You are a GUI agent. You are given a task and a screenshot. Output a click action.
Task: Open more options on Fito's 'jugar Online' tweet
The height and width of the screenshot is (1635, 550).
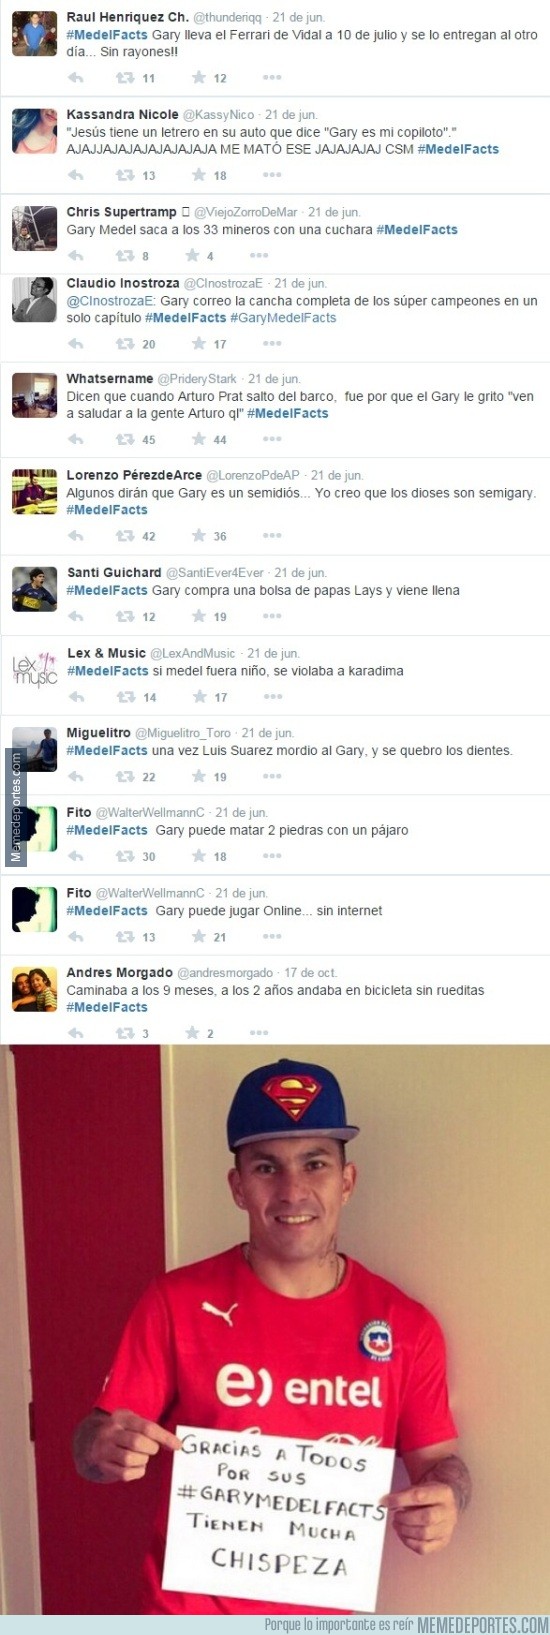point(272,937)
